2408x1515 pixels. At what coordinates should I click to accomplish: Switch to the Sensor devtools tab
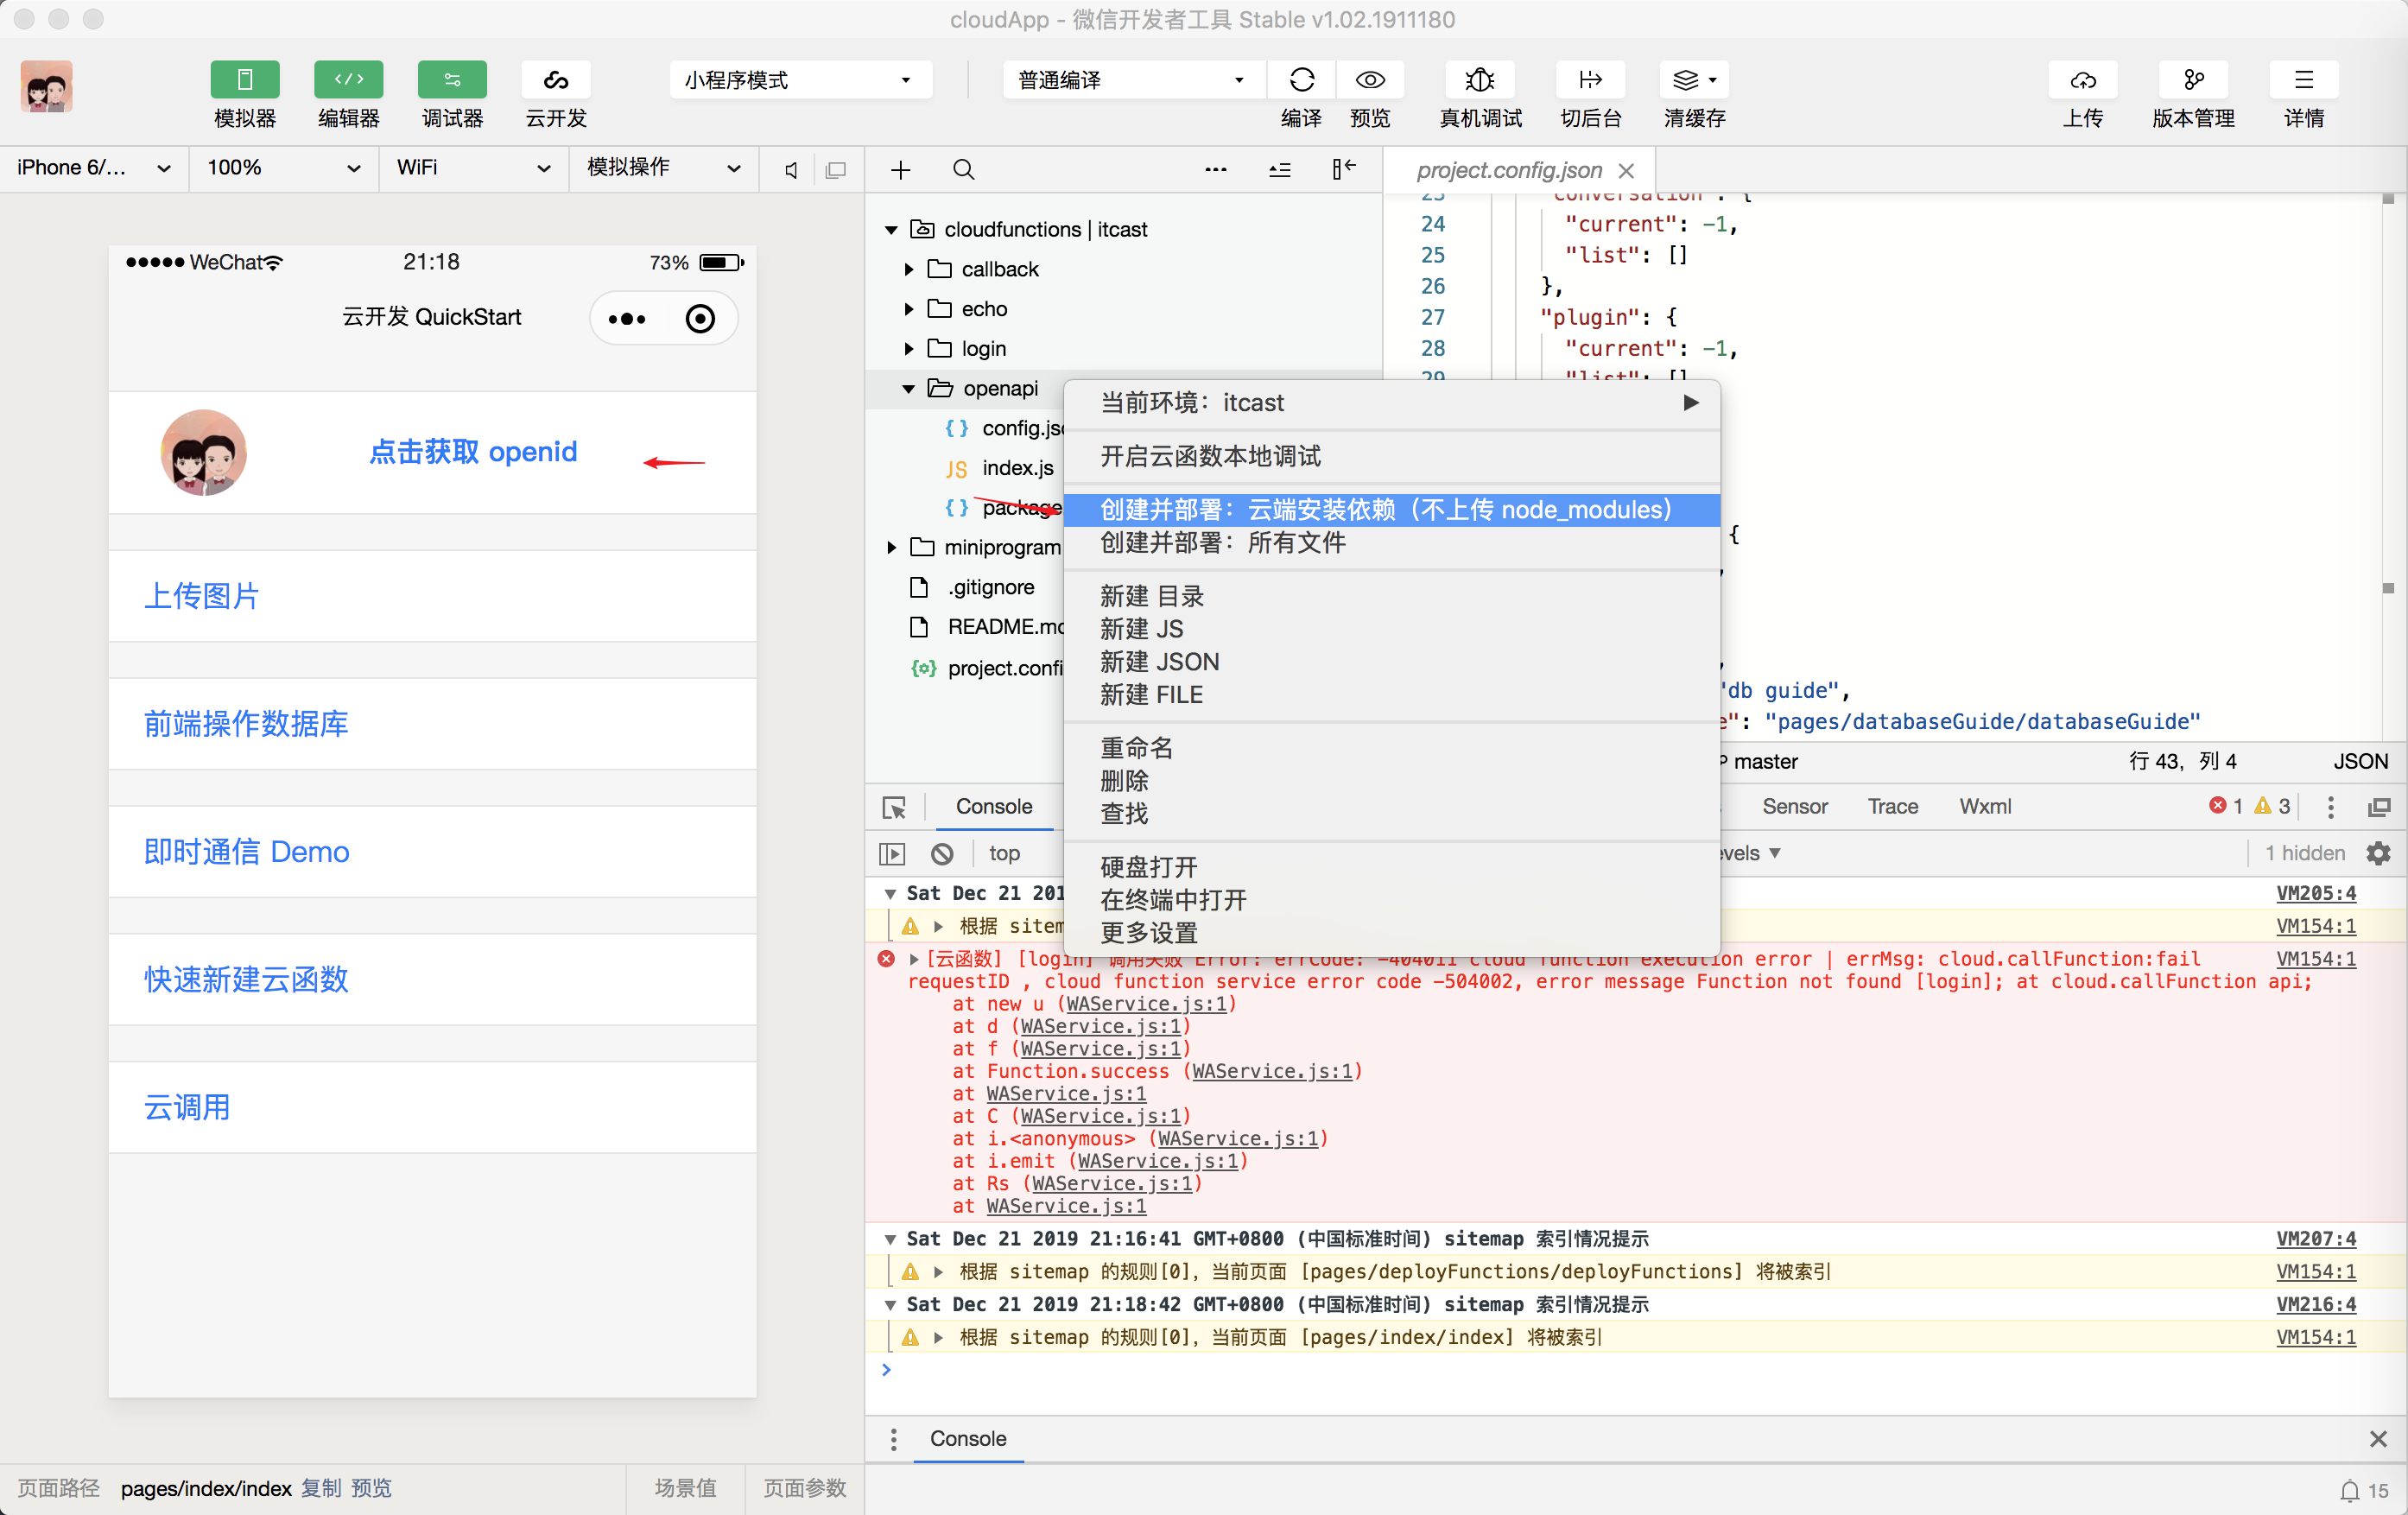click(1794, 807)
